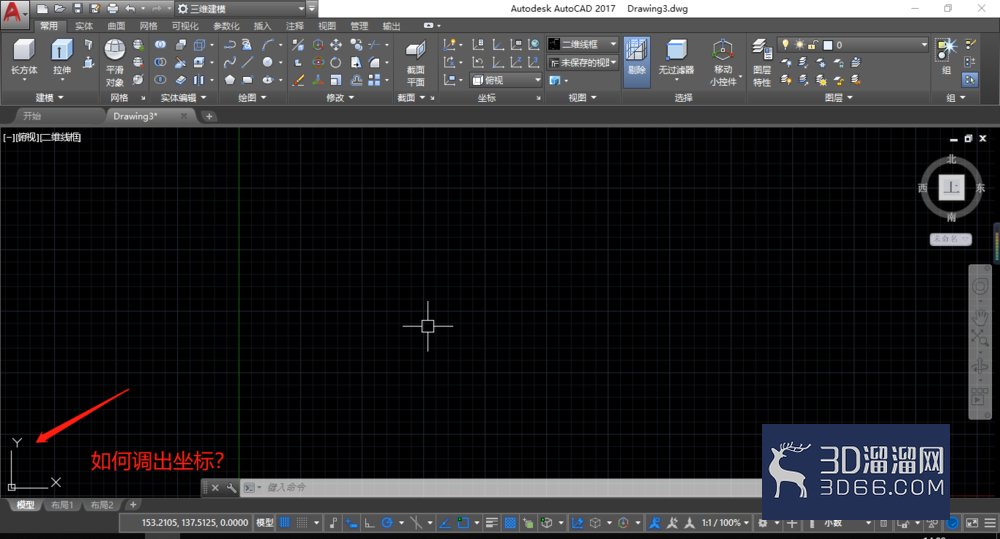Click the New drawing icon

tap(42, 9)
